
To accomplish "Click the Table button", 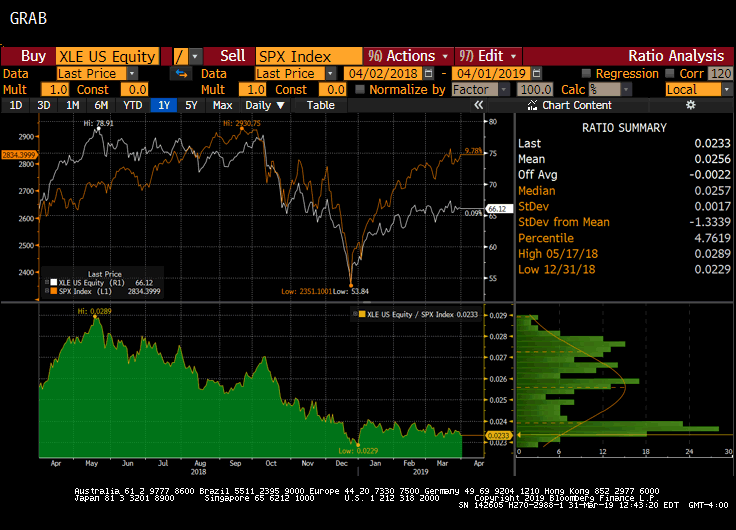I will click(321, 105).
